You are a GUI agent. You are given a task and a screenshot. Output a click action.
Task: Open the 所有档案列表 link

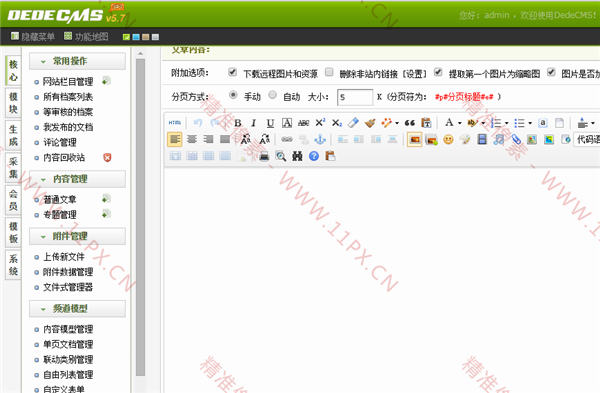68,97
